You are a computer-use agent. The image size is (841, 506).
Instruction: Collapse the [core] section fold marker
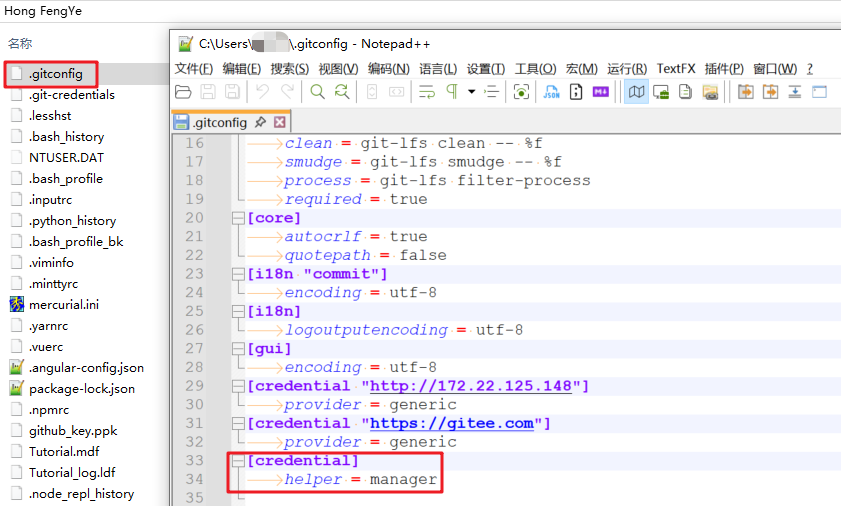point(238,218)
